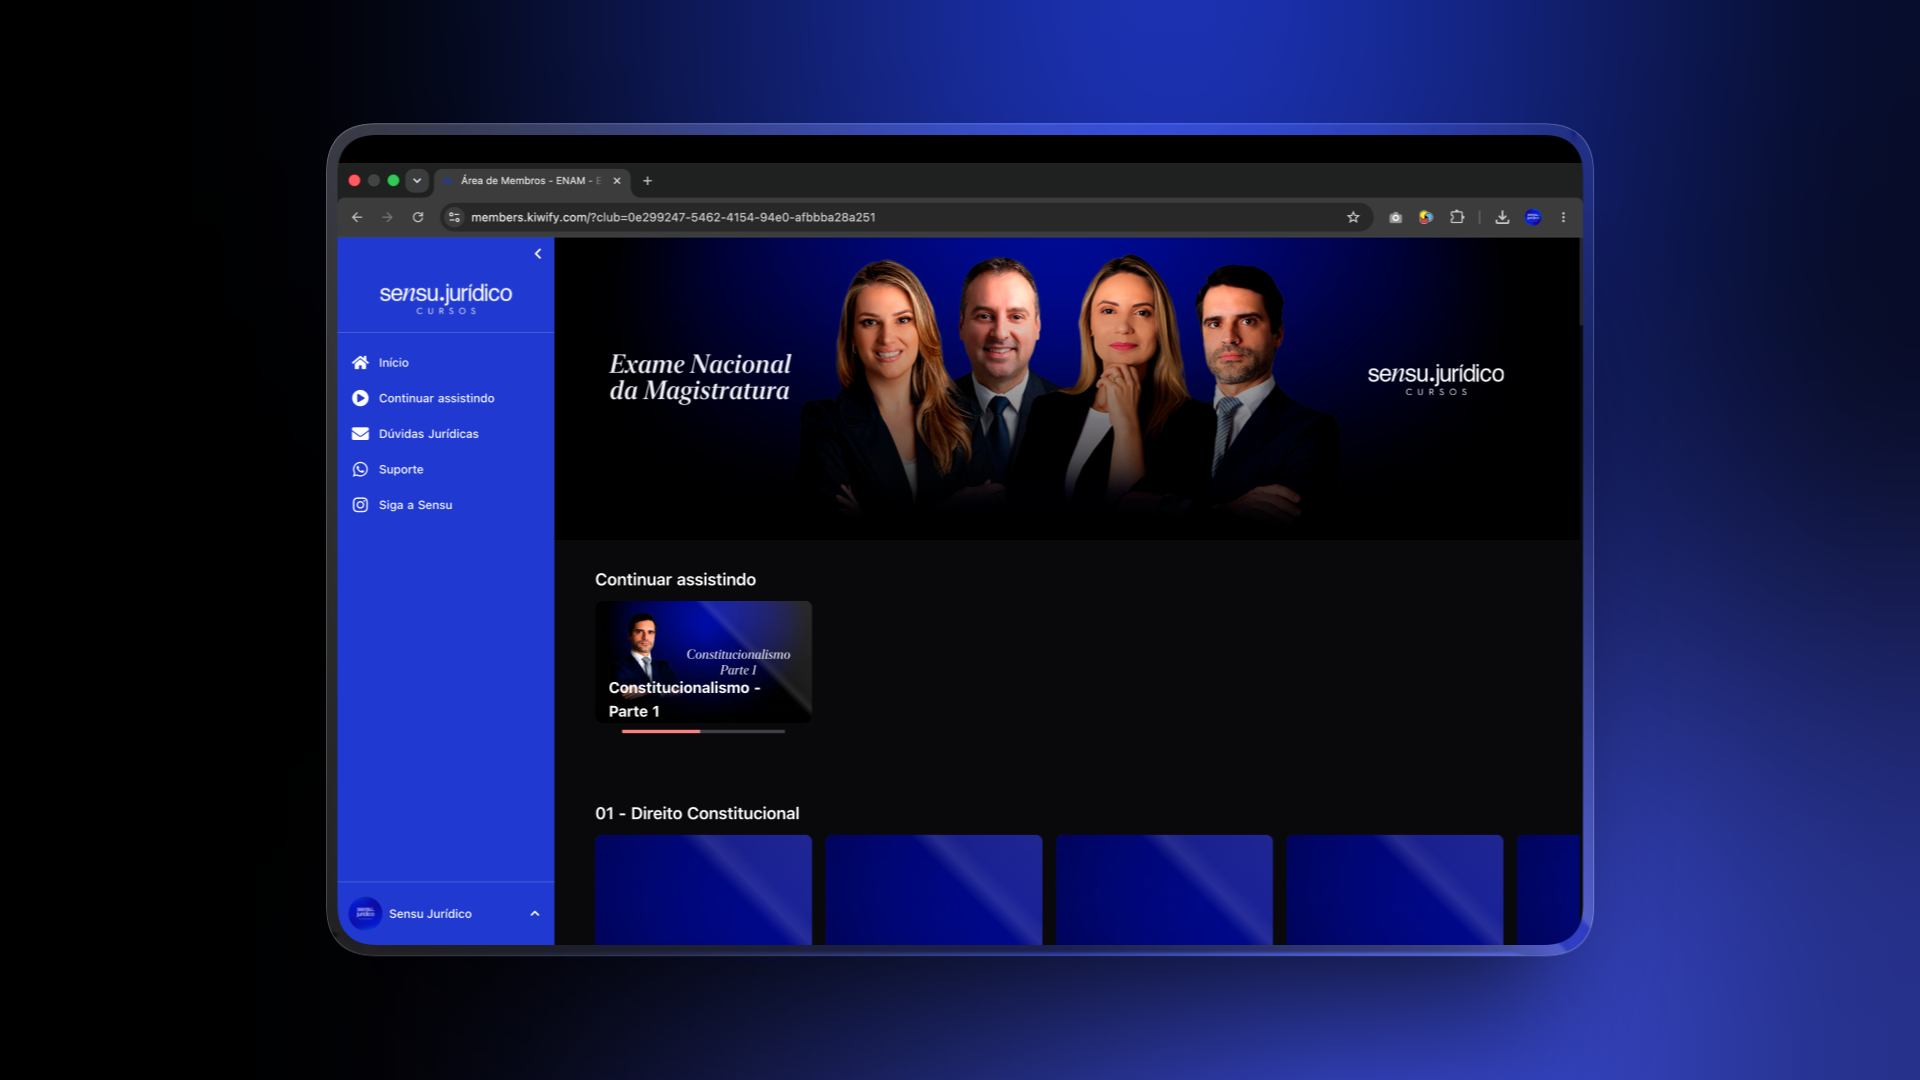The width and height of the screenshot is (1920, 1080).
Task: Click the Exame Nacional da Magistratura banner
Action: (1068, 389)
